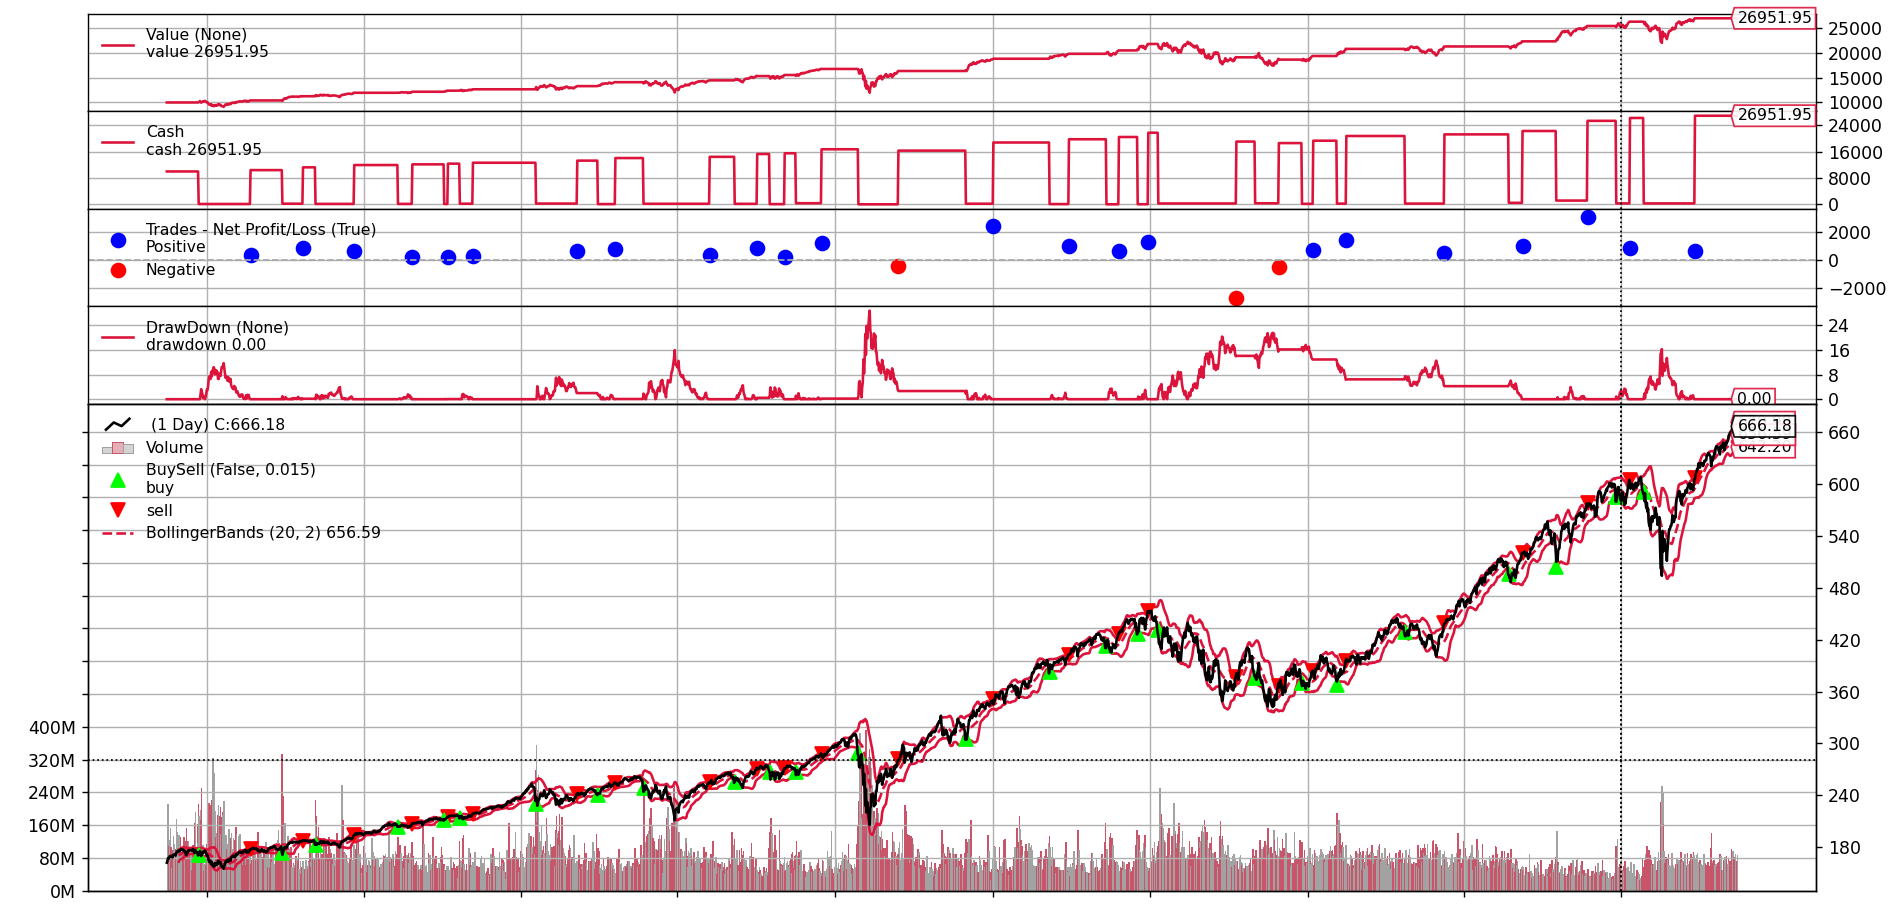The width and height of the screenshot is (1897, 909).
Task: Click the blue Positive trades legend dot
Action: coord(118,240)
